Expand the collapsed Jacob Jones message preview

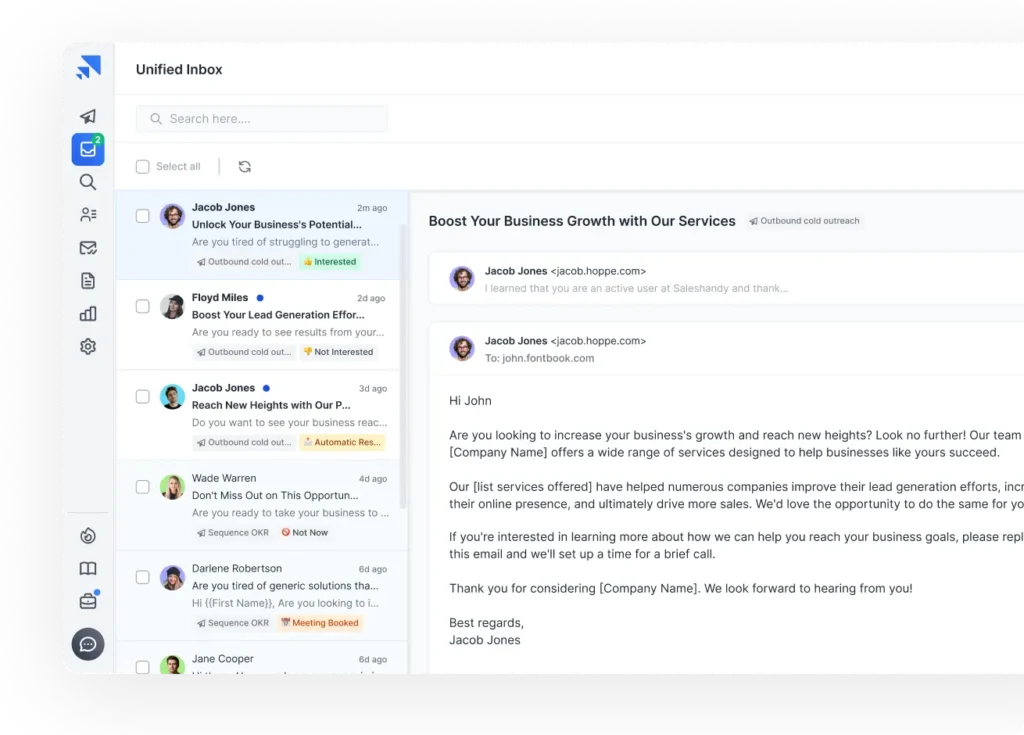726,279
